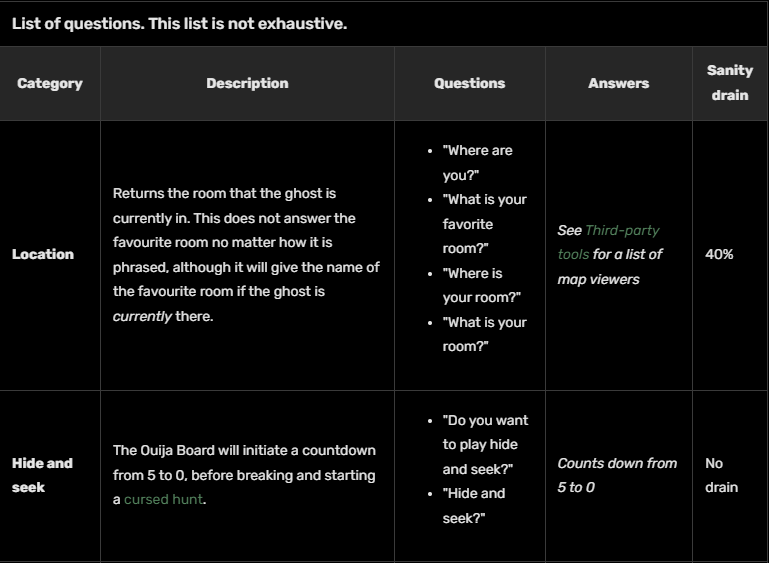The image size is (769, 563).
Task: Click the short "Hide and seek?" question bullet
Action: coord(474,505)
